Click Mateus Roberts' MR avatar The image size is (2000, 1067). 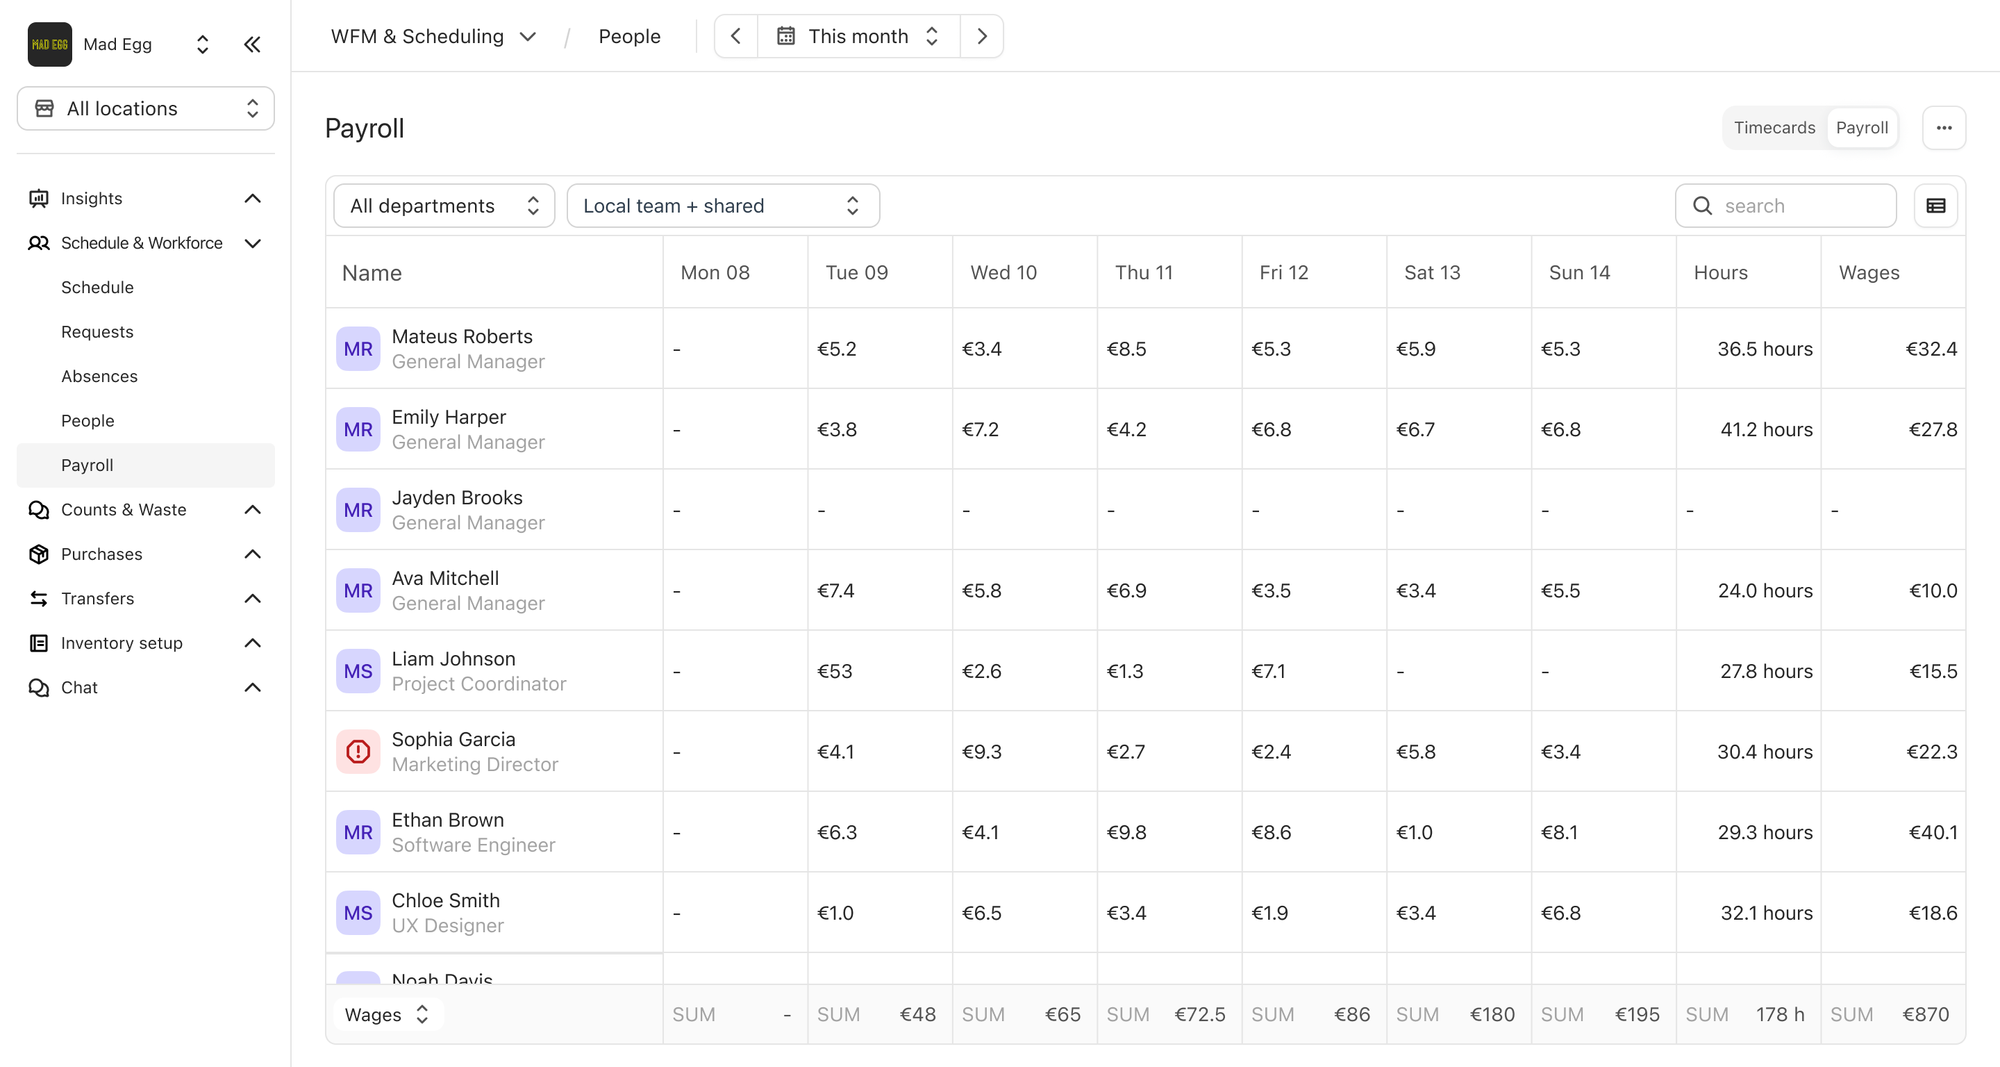click(358, 349)
